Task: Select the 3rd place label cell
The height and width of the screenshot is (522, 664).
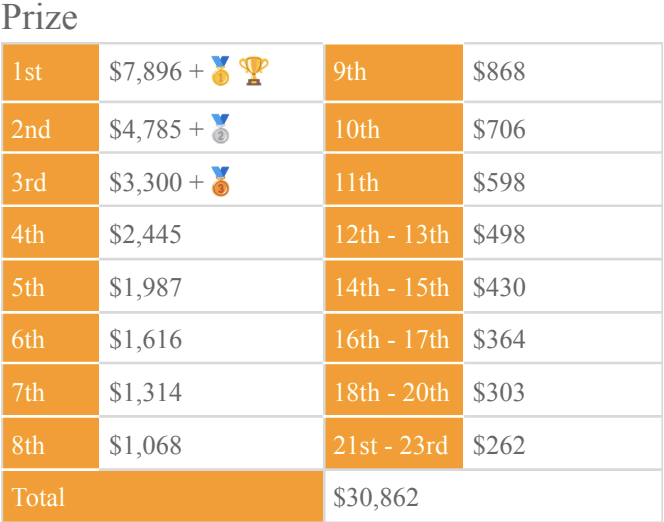Action: (x=50, y=182)
